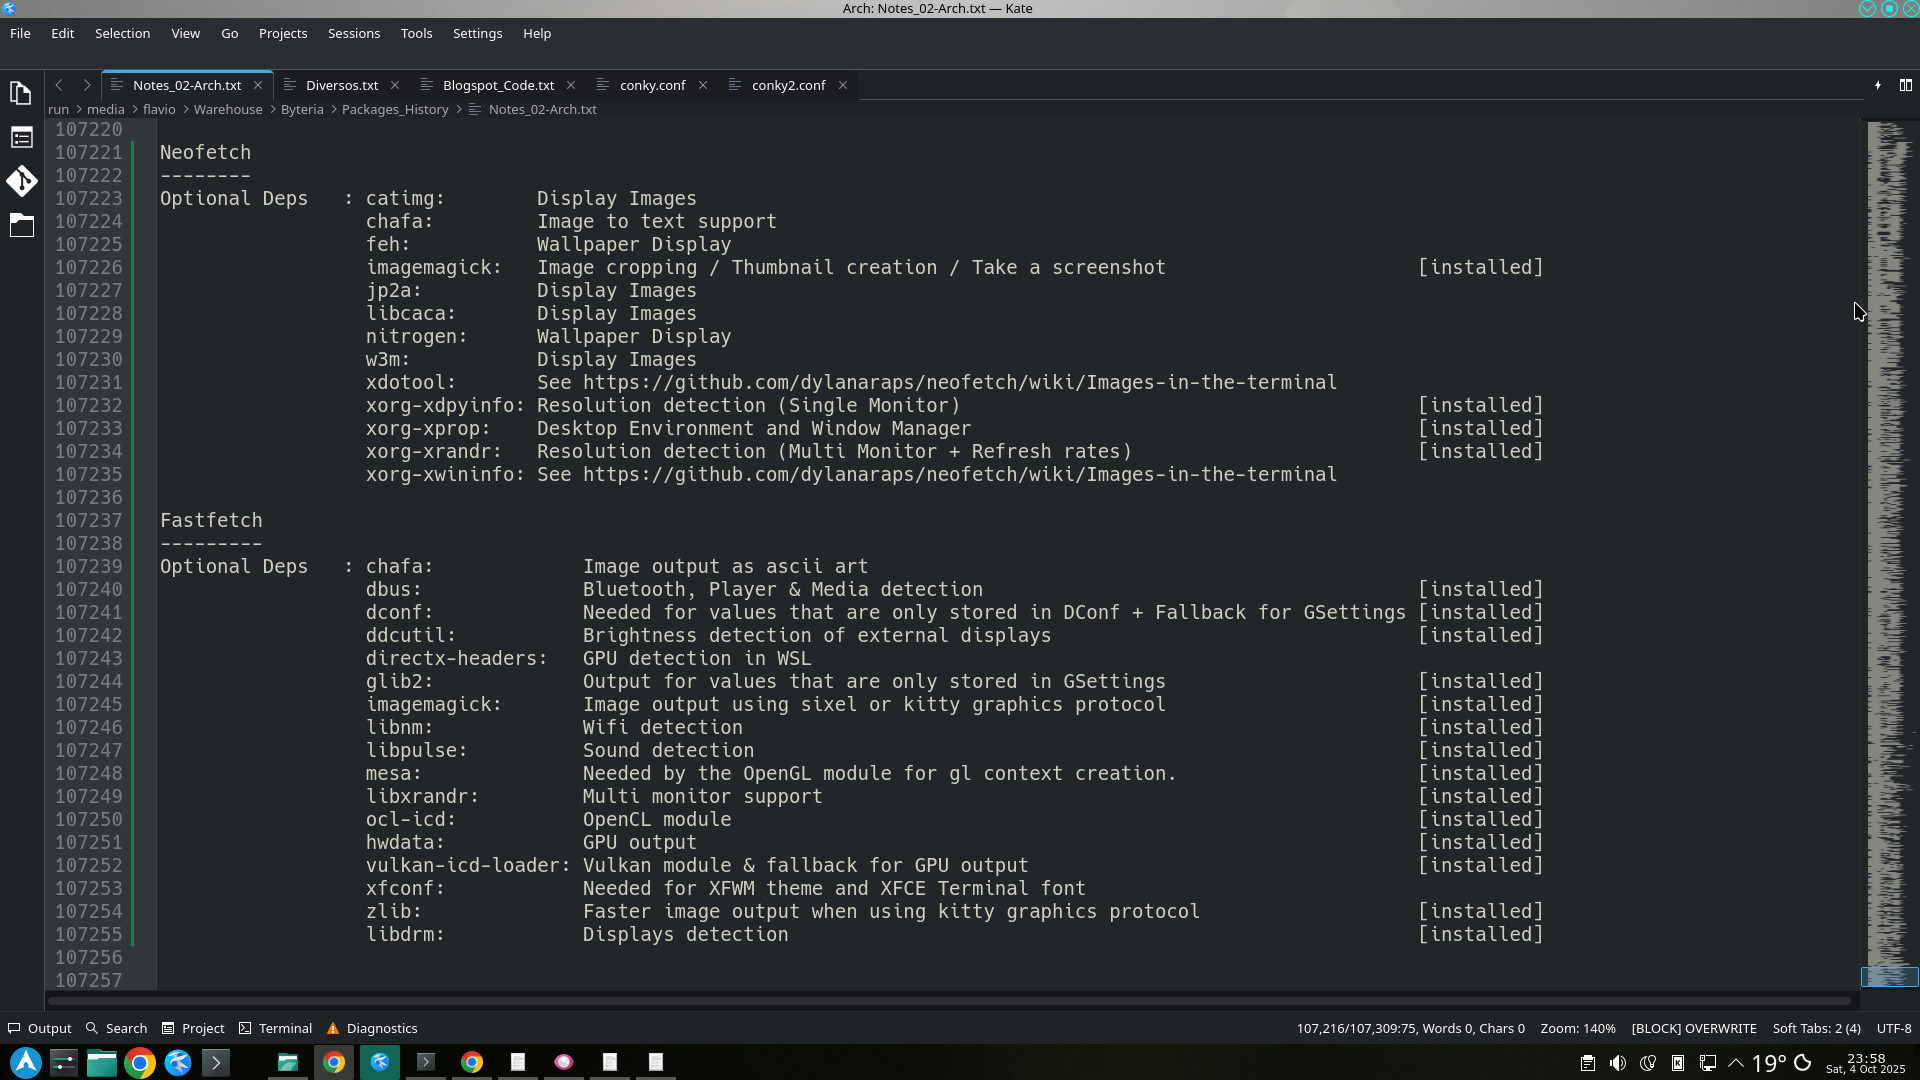
Task: Close the conky.conf tab
Action: coord(703,85)
